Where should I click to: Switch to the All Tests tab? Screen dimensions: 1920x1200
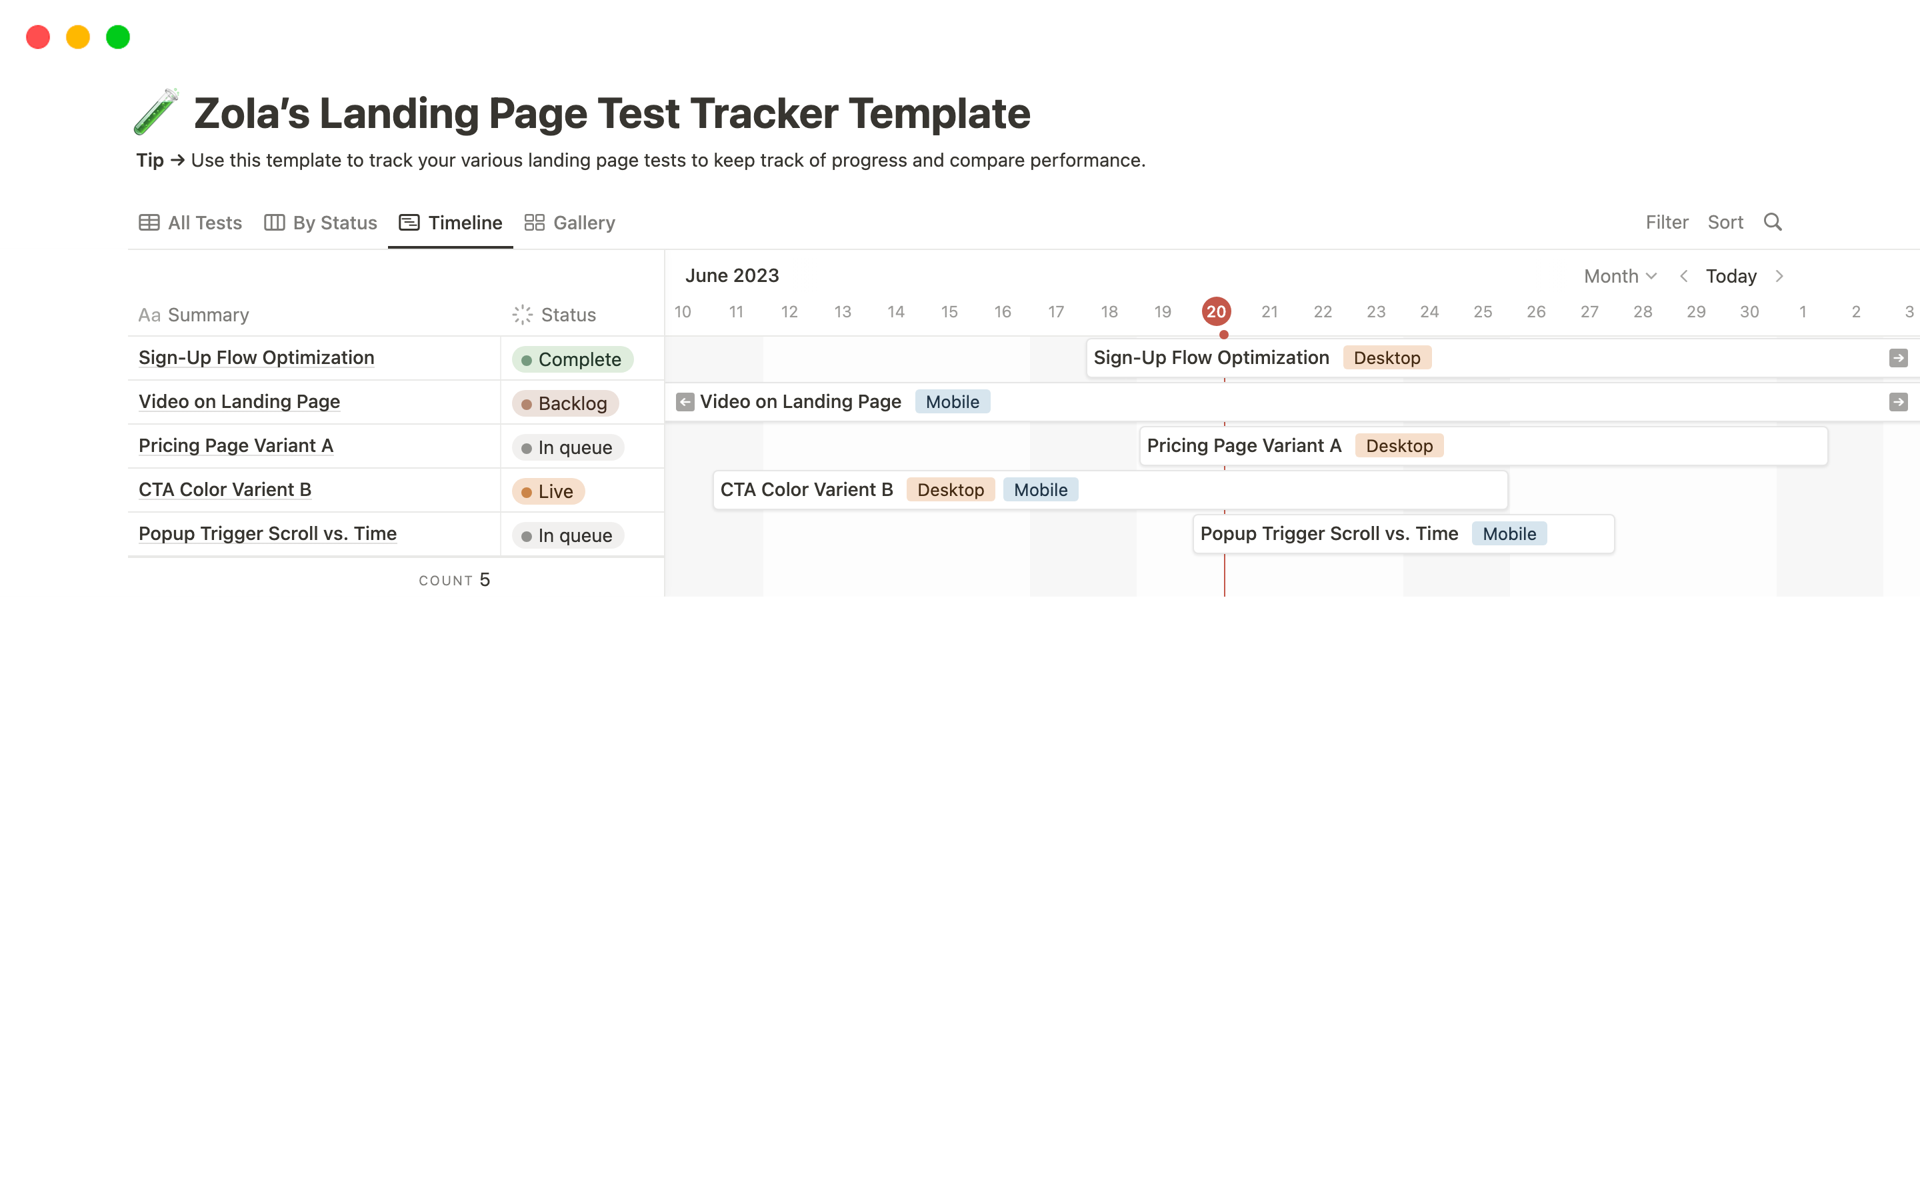(x=191, y=223)
